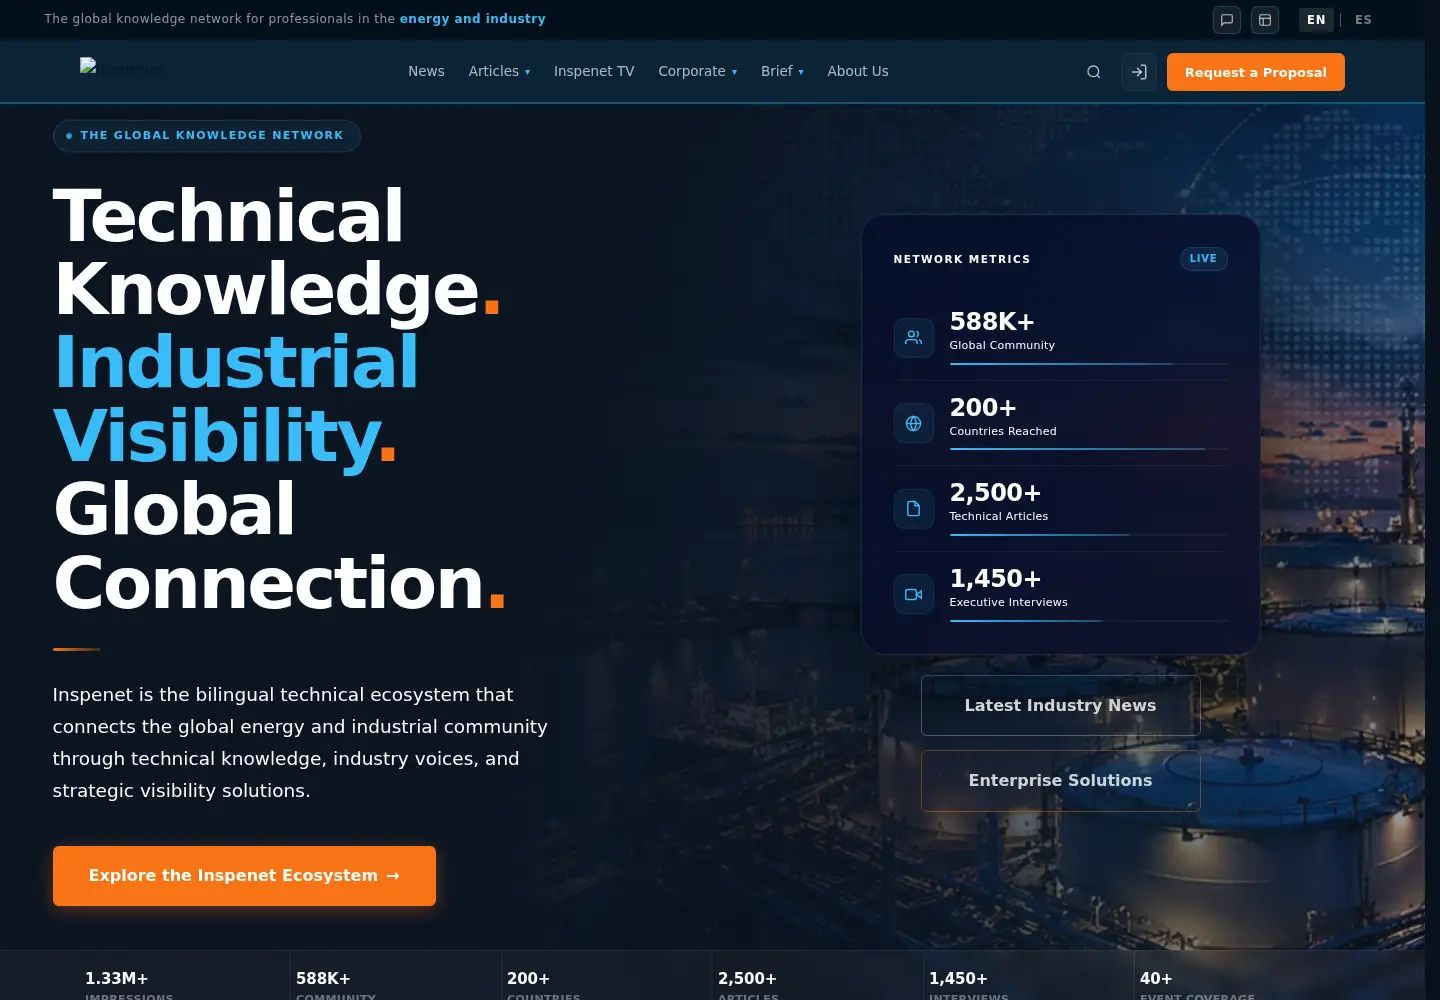
Task: Click the Executive Interviews video camera icon
Action: [x=914, y=594]
